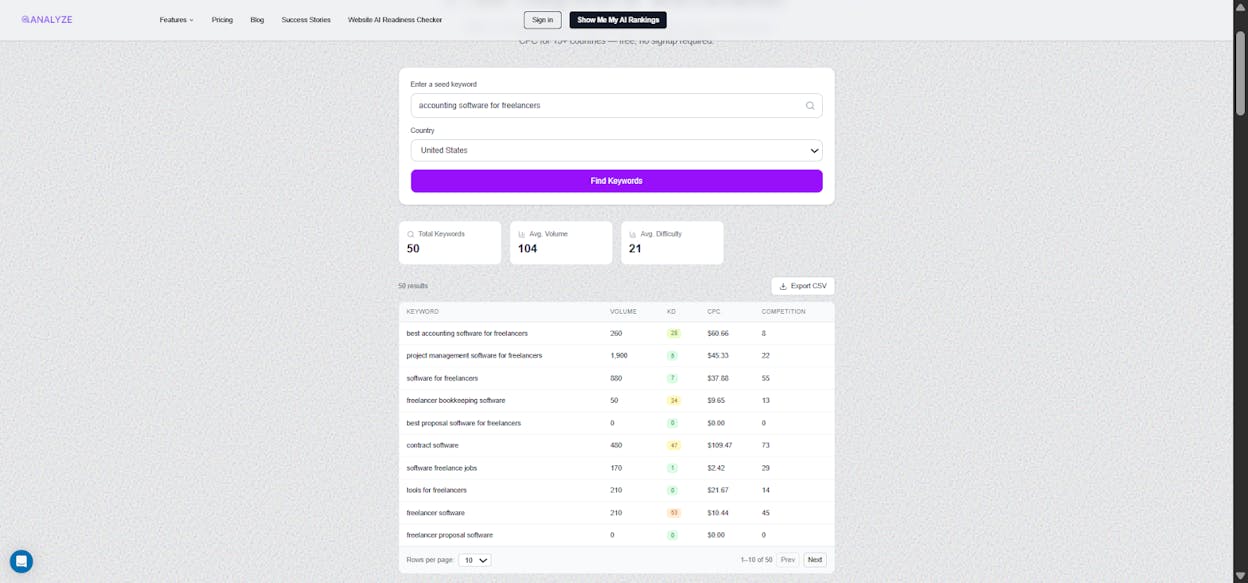This screenshot has width=1248, height=583.
Task: Click 'freelancer bookkeeping software' keyword
Action: coord(456,400)
